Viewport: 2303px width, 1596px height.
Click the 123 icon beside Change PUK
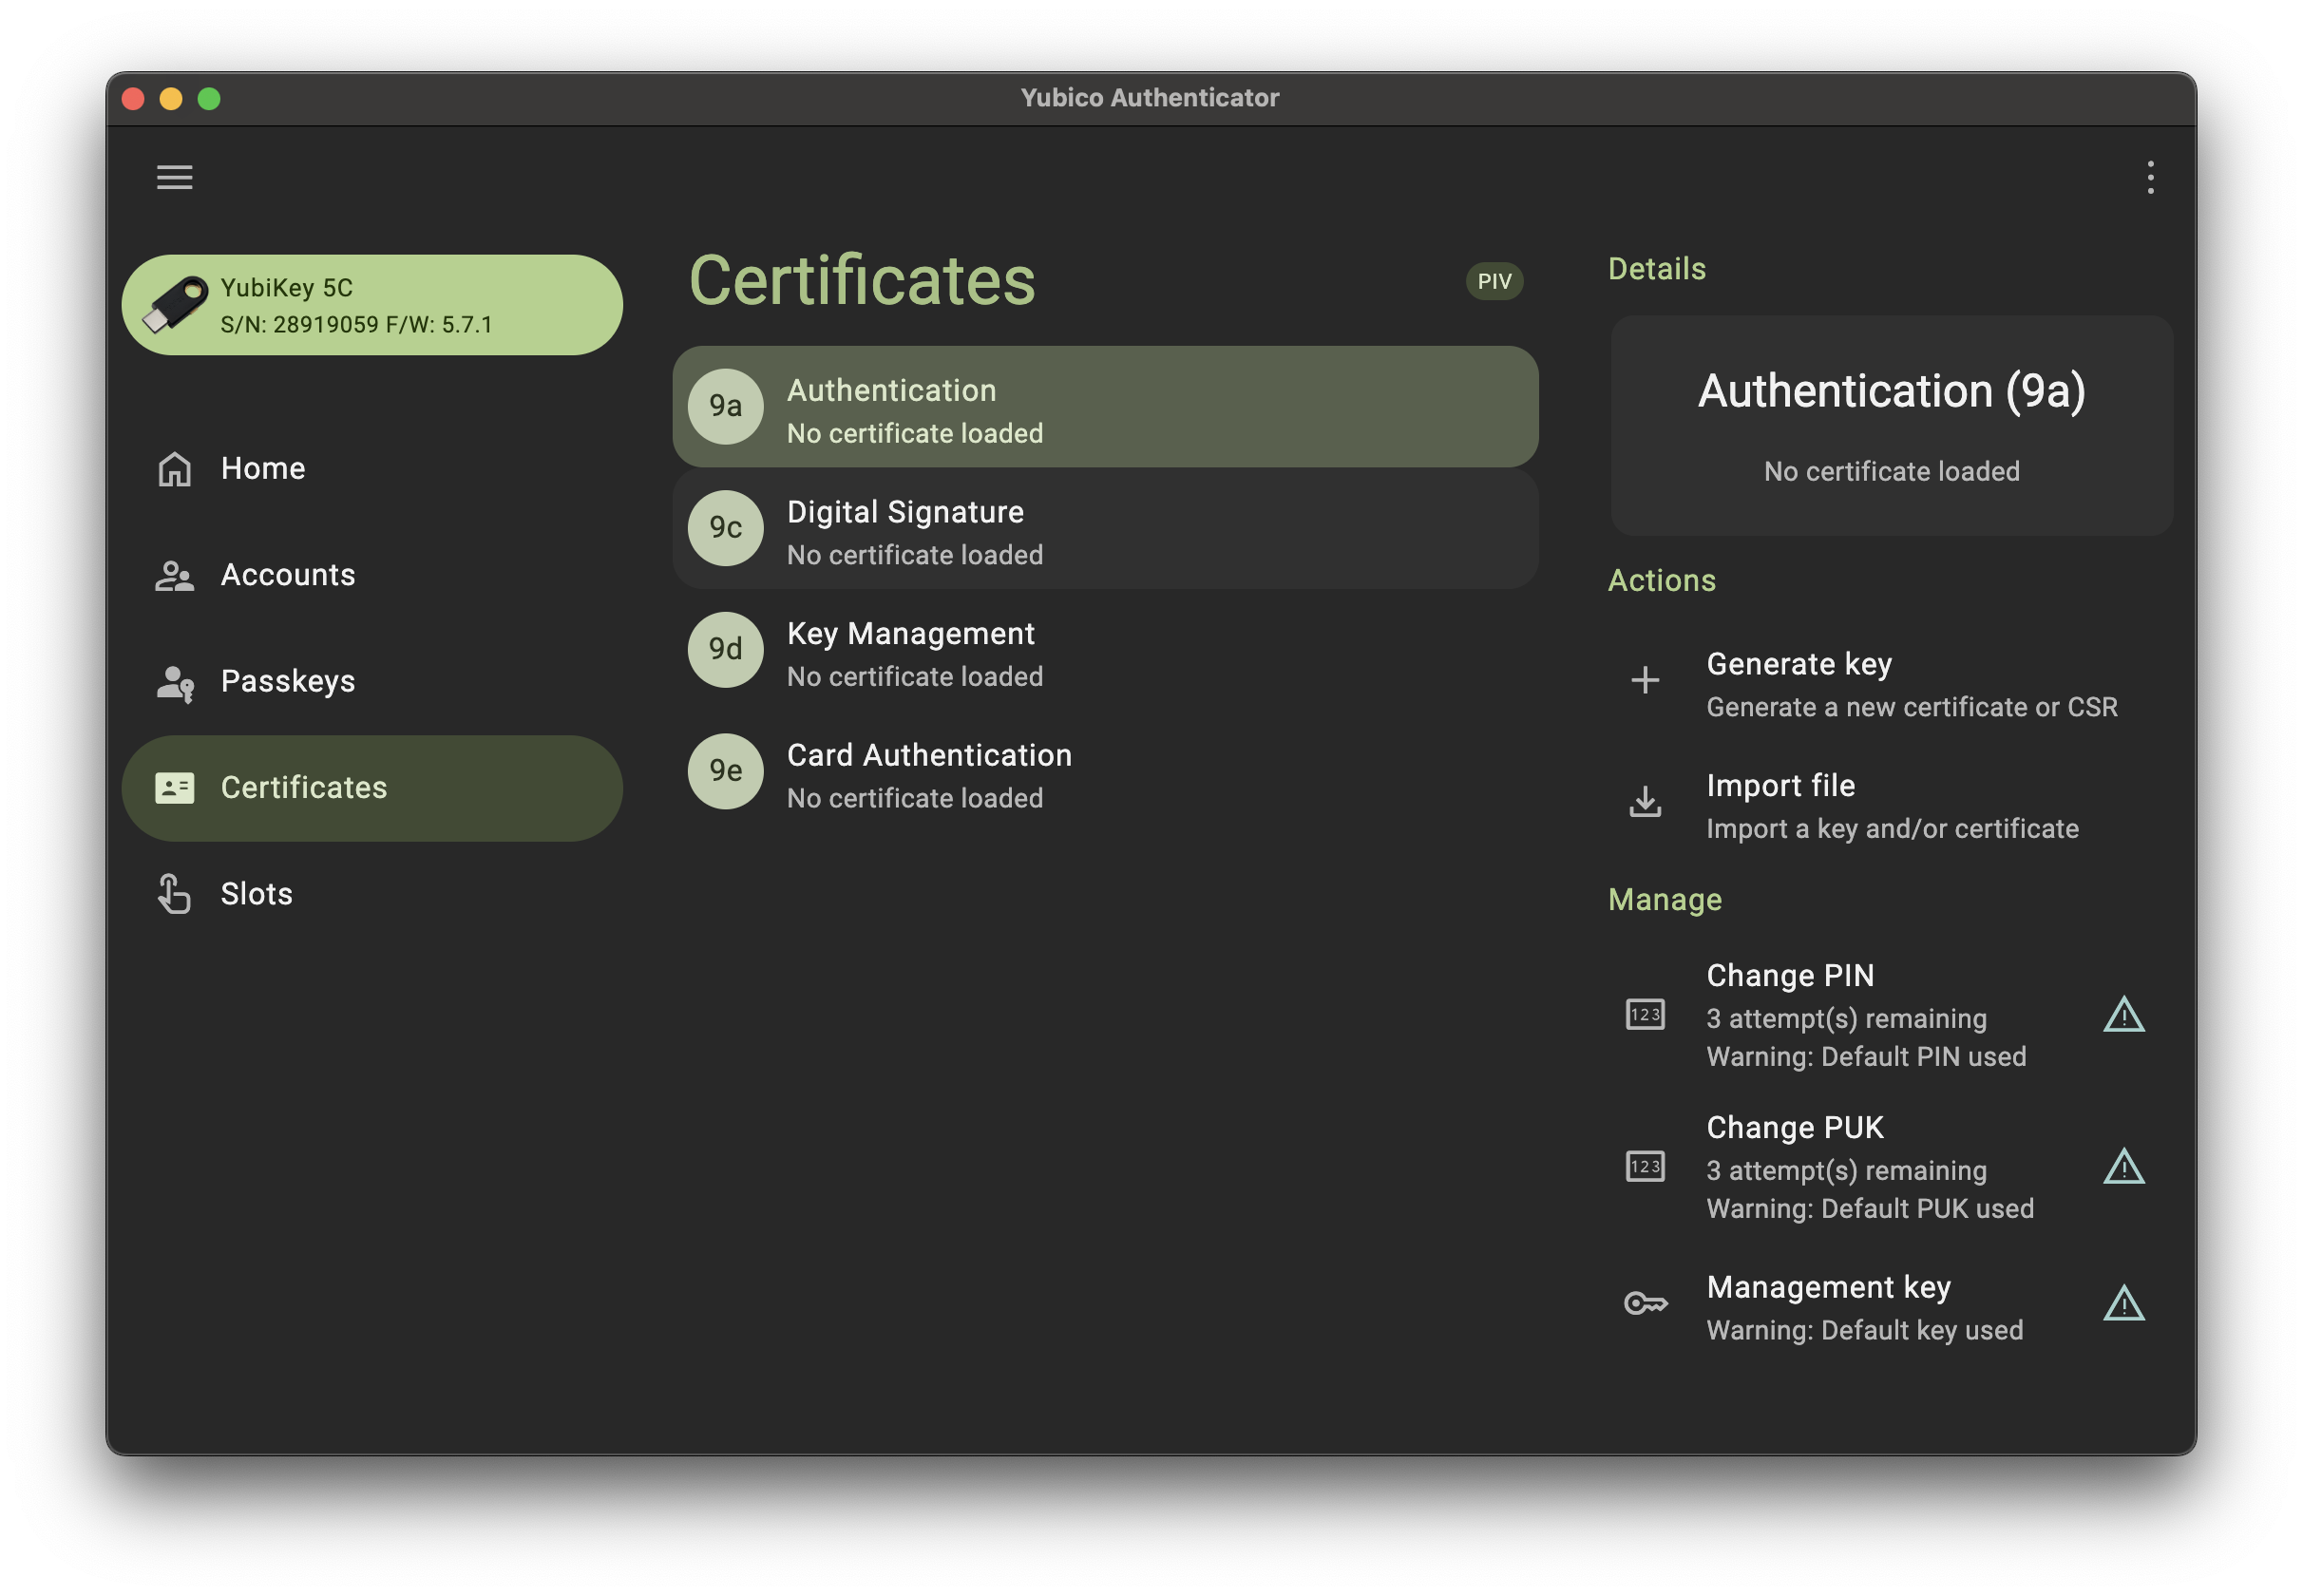click(x=1644, y=1166)
